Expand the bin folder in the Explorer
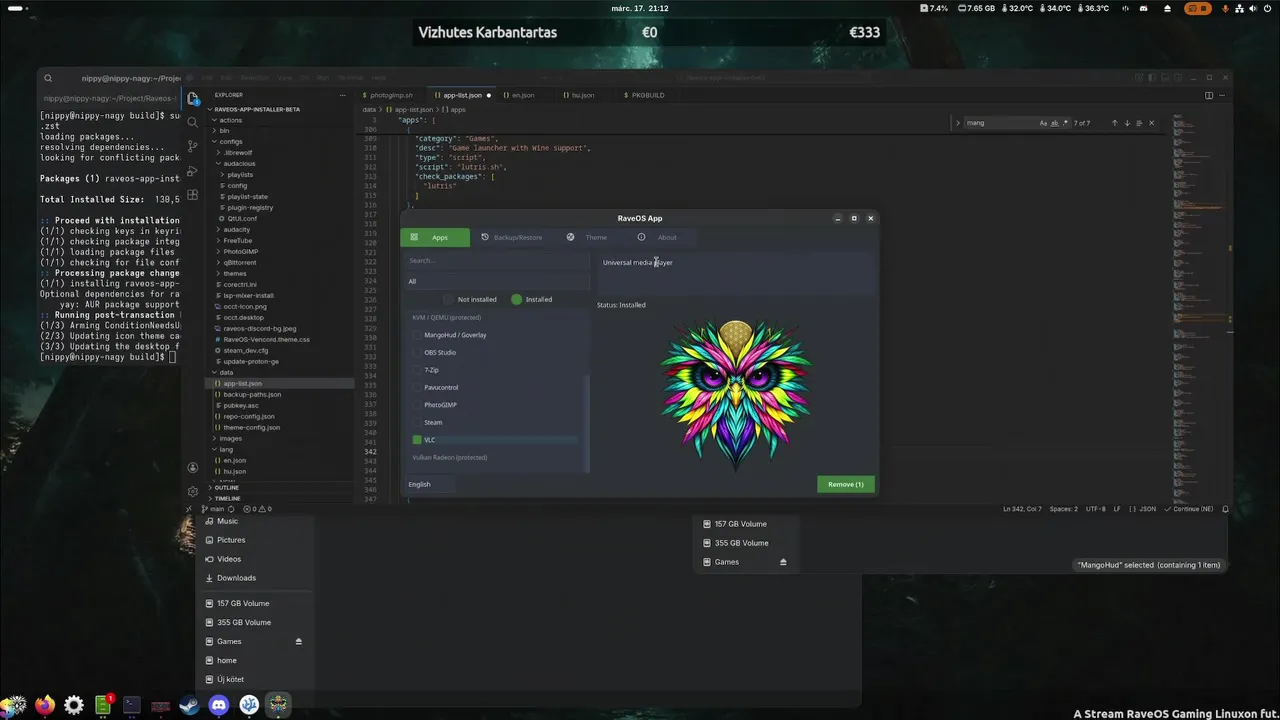 225,131
